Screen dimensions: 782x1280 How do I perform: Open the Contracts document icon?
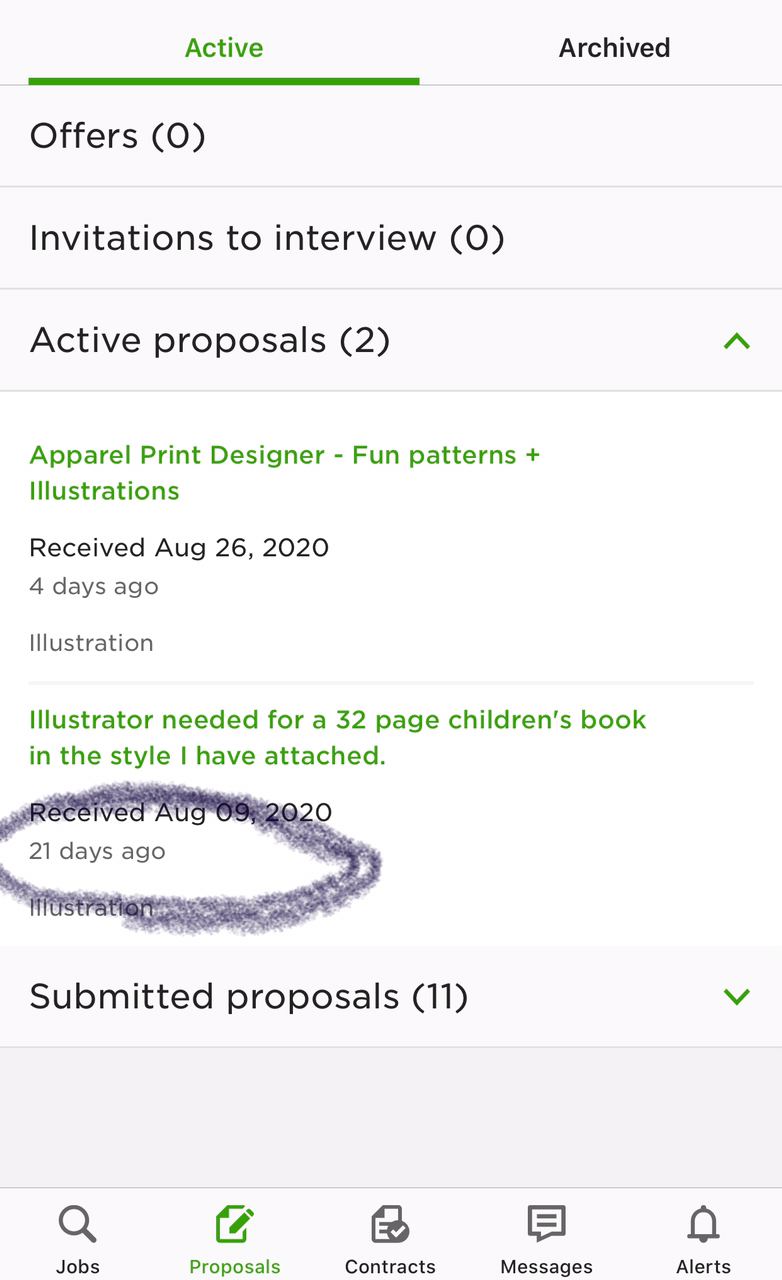pos(390,1224)
